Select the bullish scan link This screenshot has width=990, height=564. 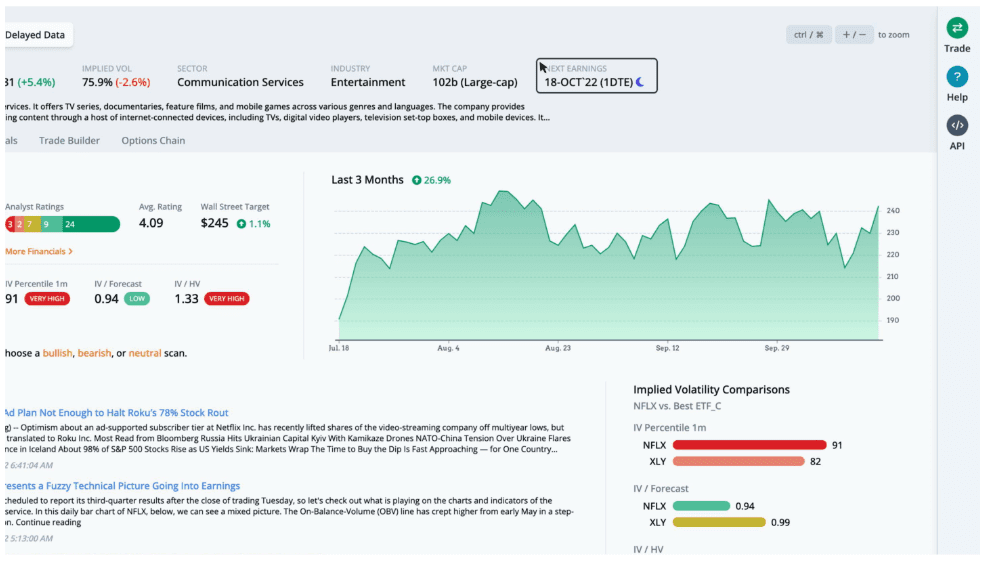57,353
